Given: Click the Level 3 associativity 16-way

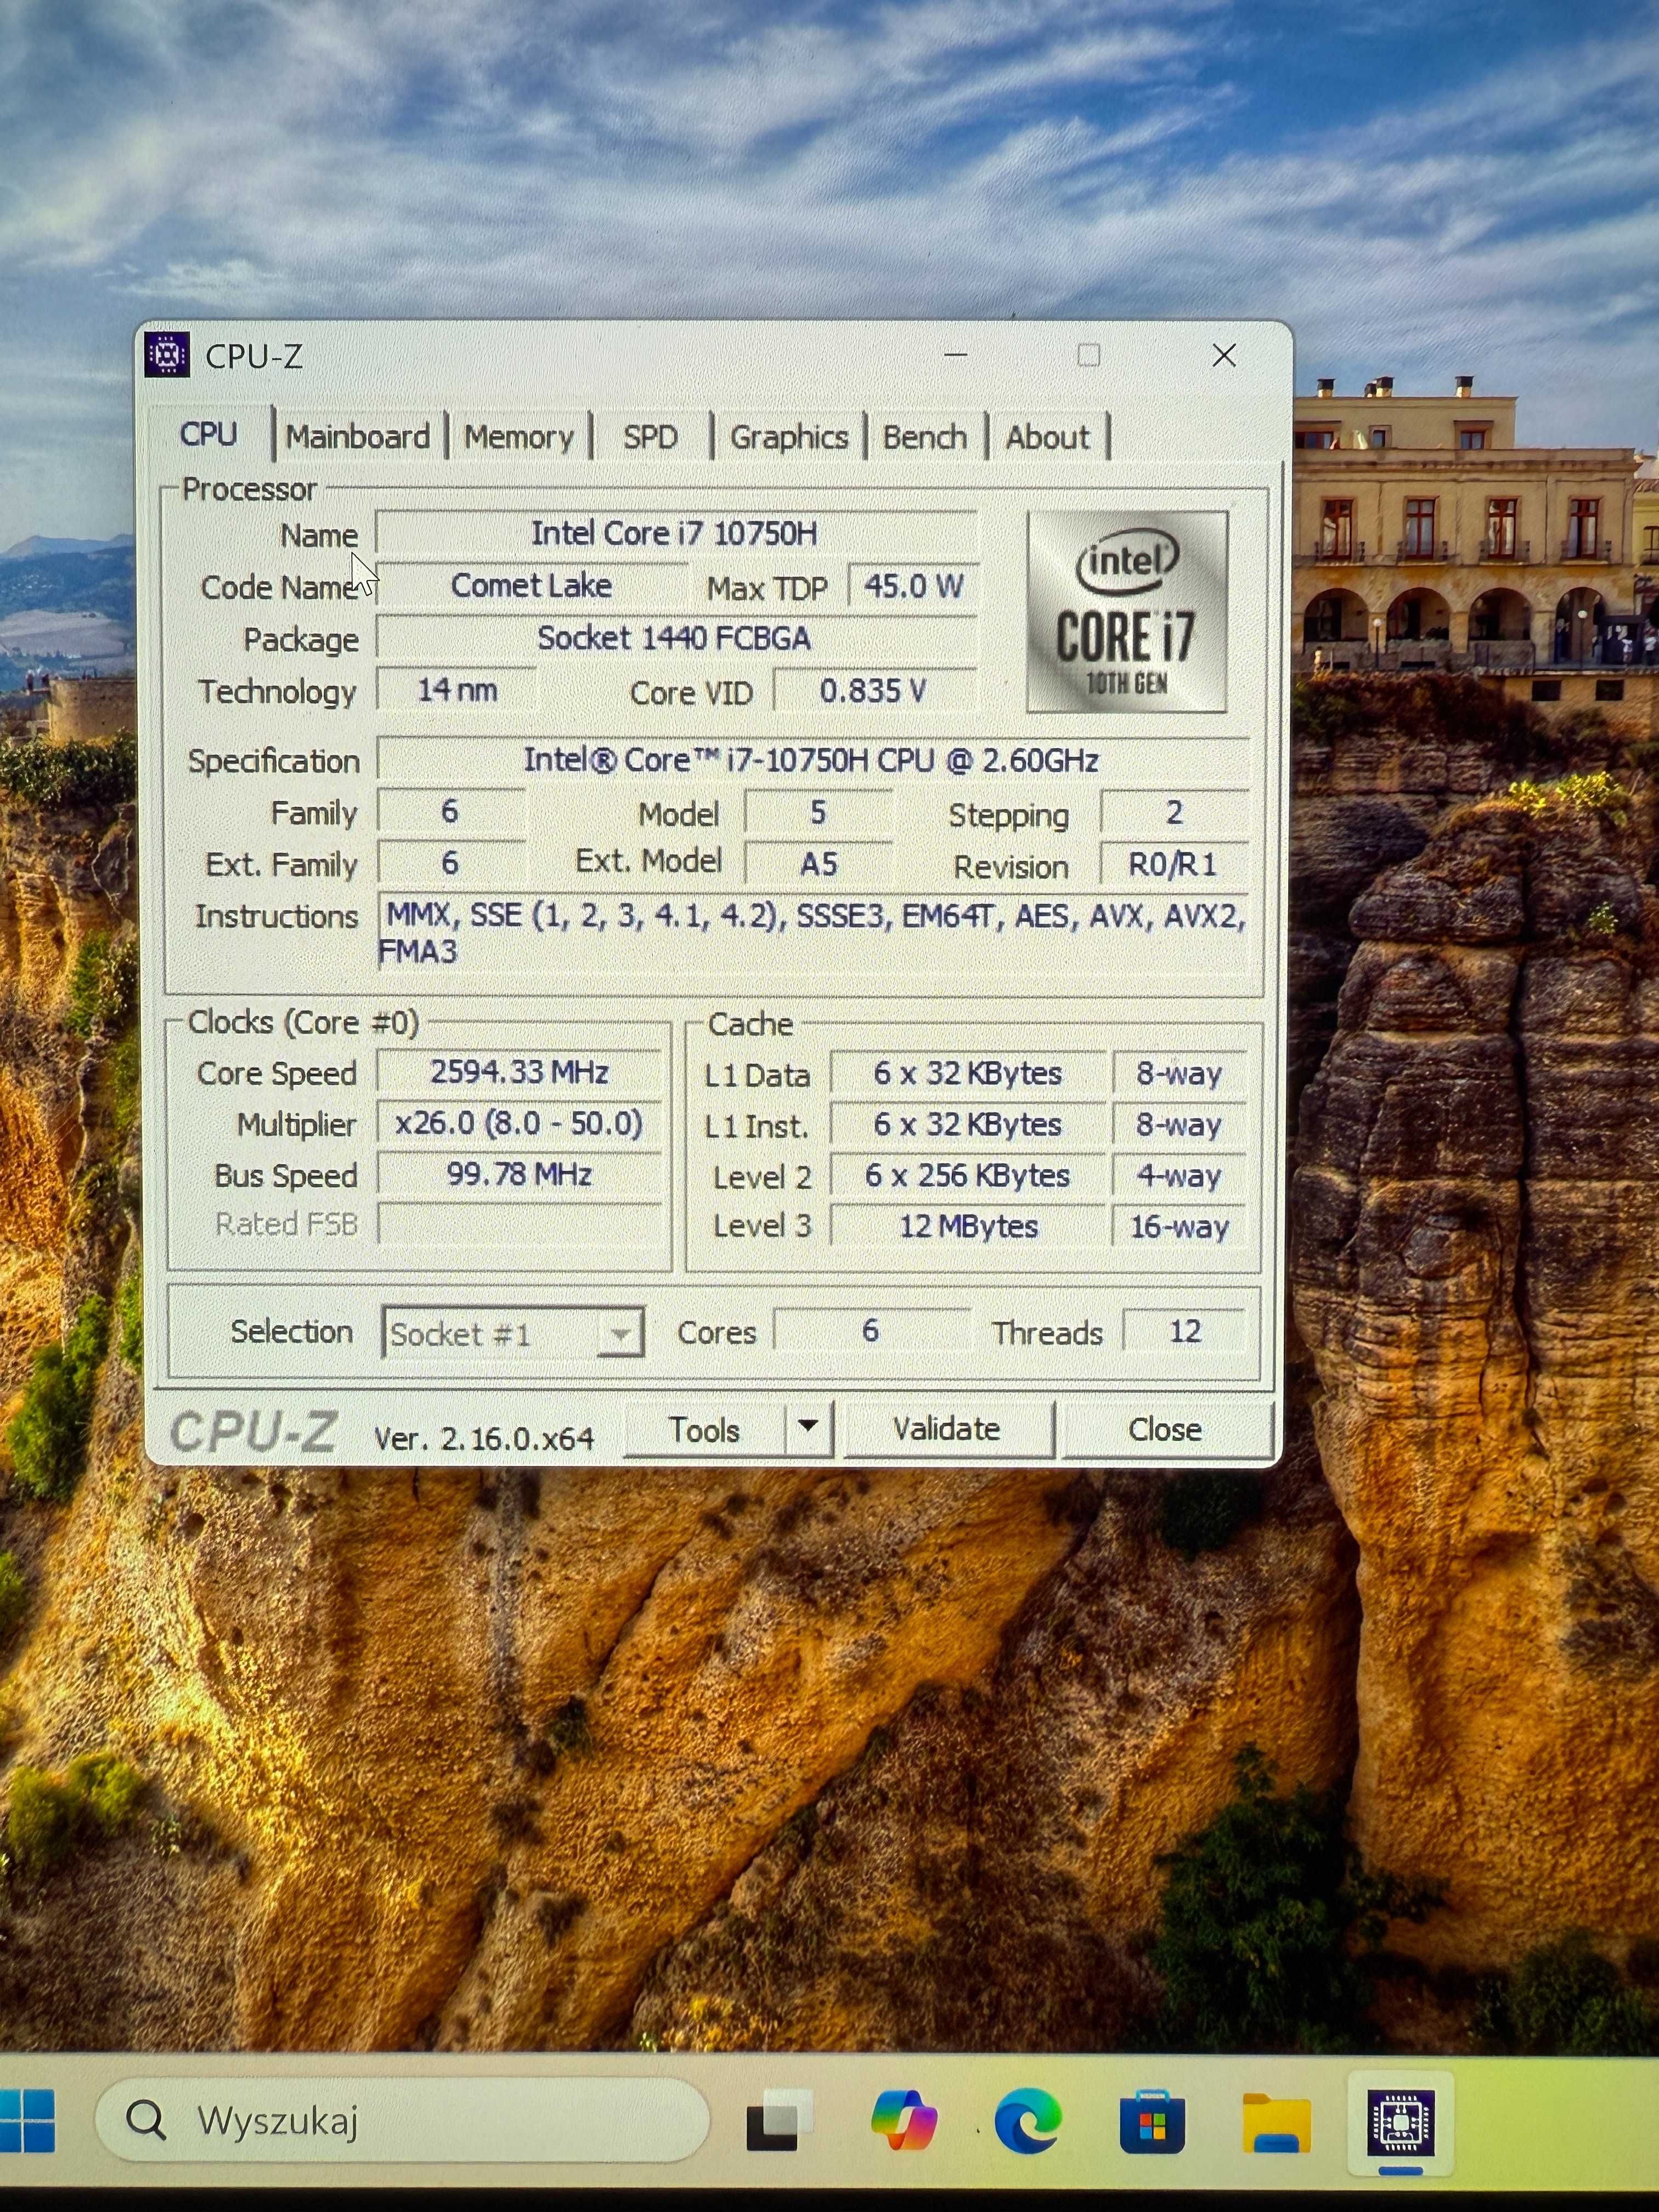Looking at the screenshot, I should 1180,1227.
